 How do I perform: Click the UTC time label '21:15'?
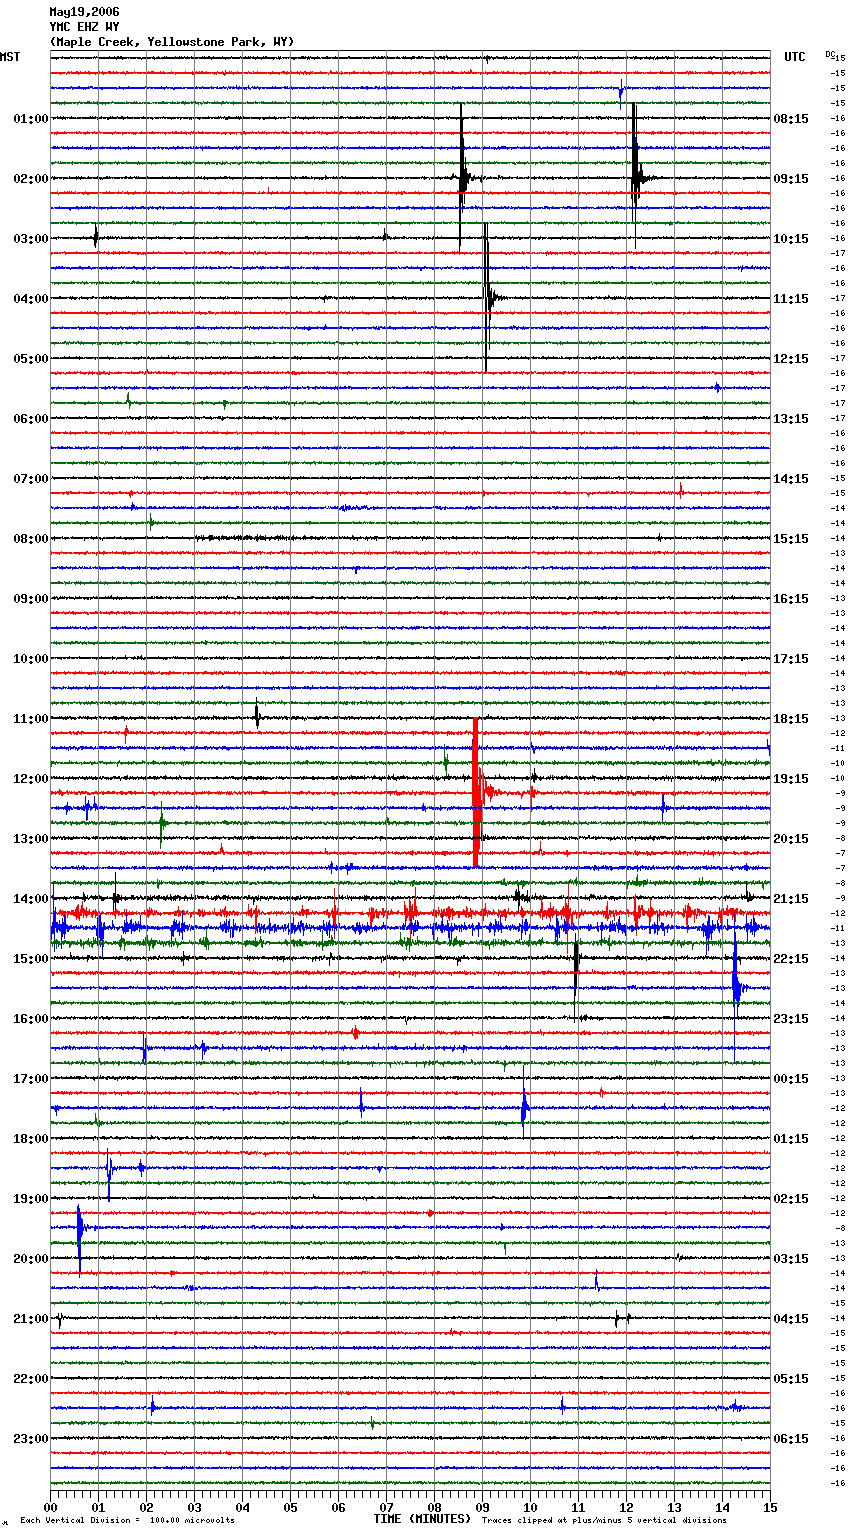791,899
